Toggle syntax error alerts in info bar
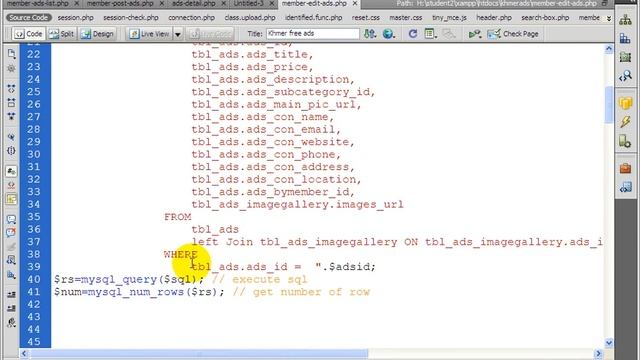 (x=11, y=199)
